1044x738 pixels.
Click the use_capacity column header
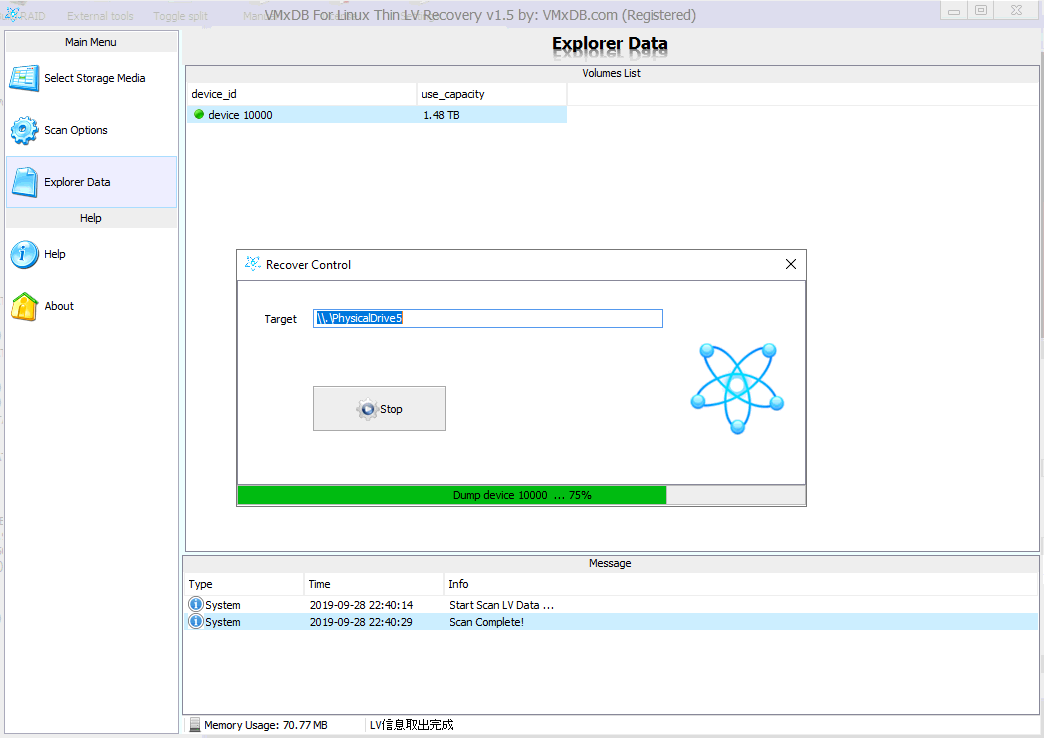(x=492, y=94)
